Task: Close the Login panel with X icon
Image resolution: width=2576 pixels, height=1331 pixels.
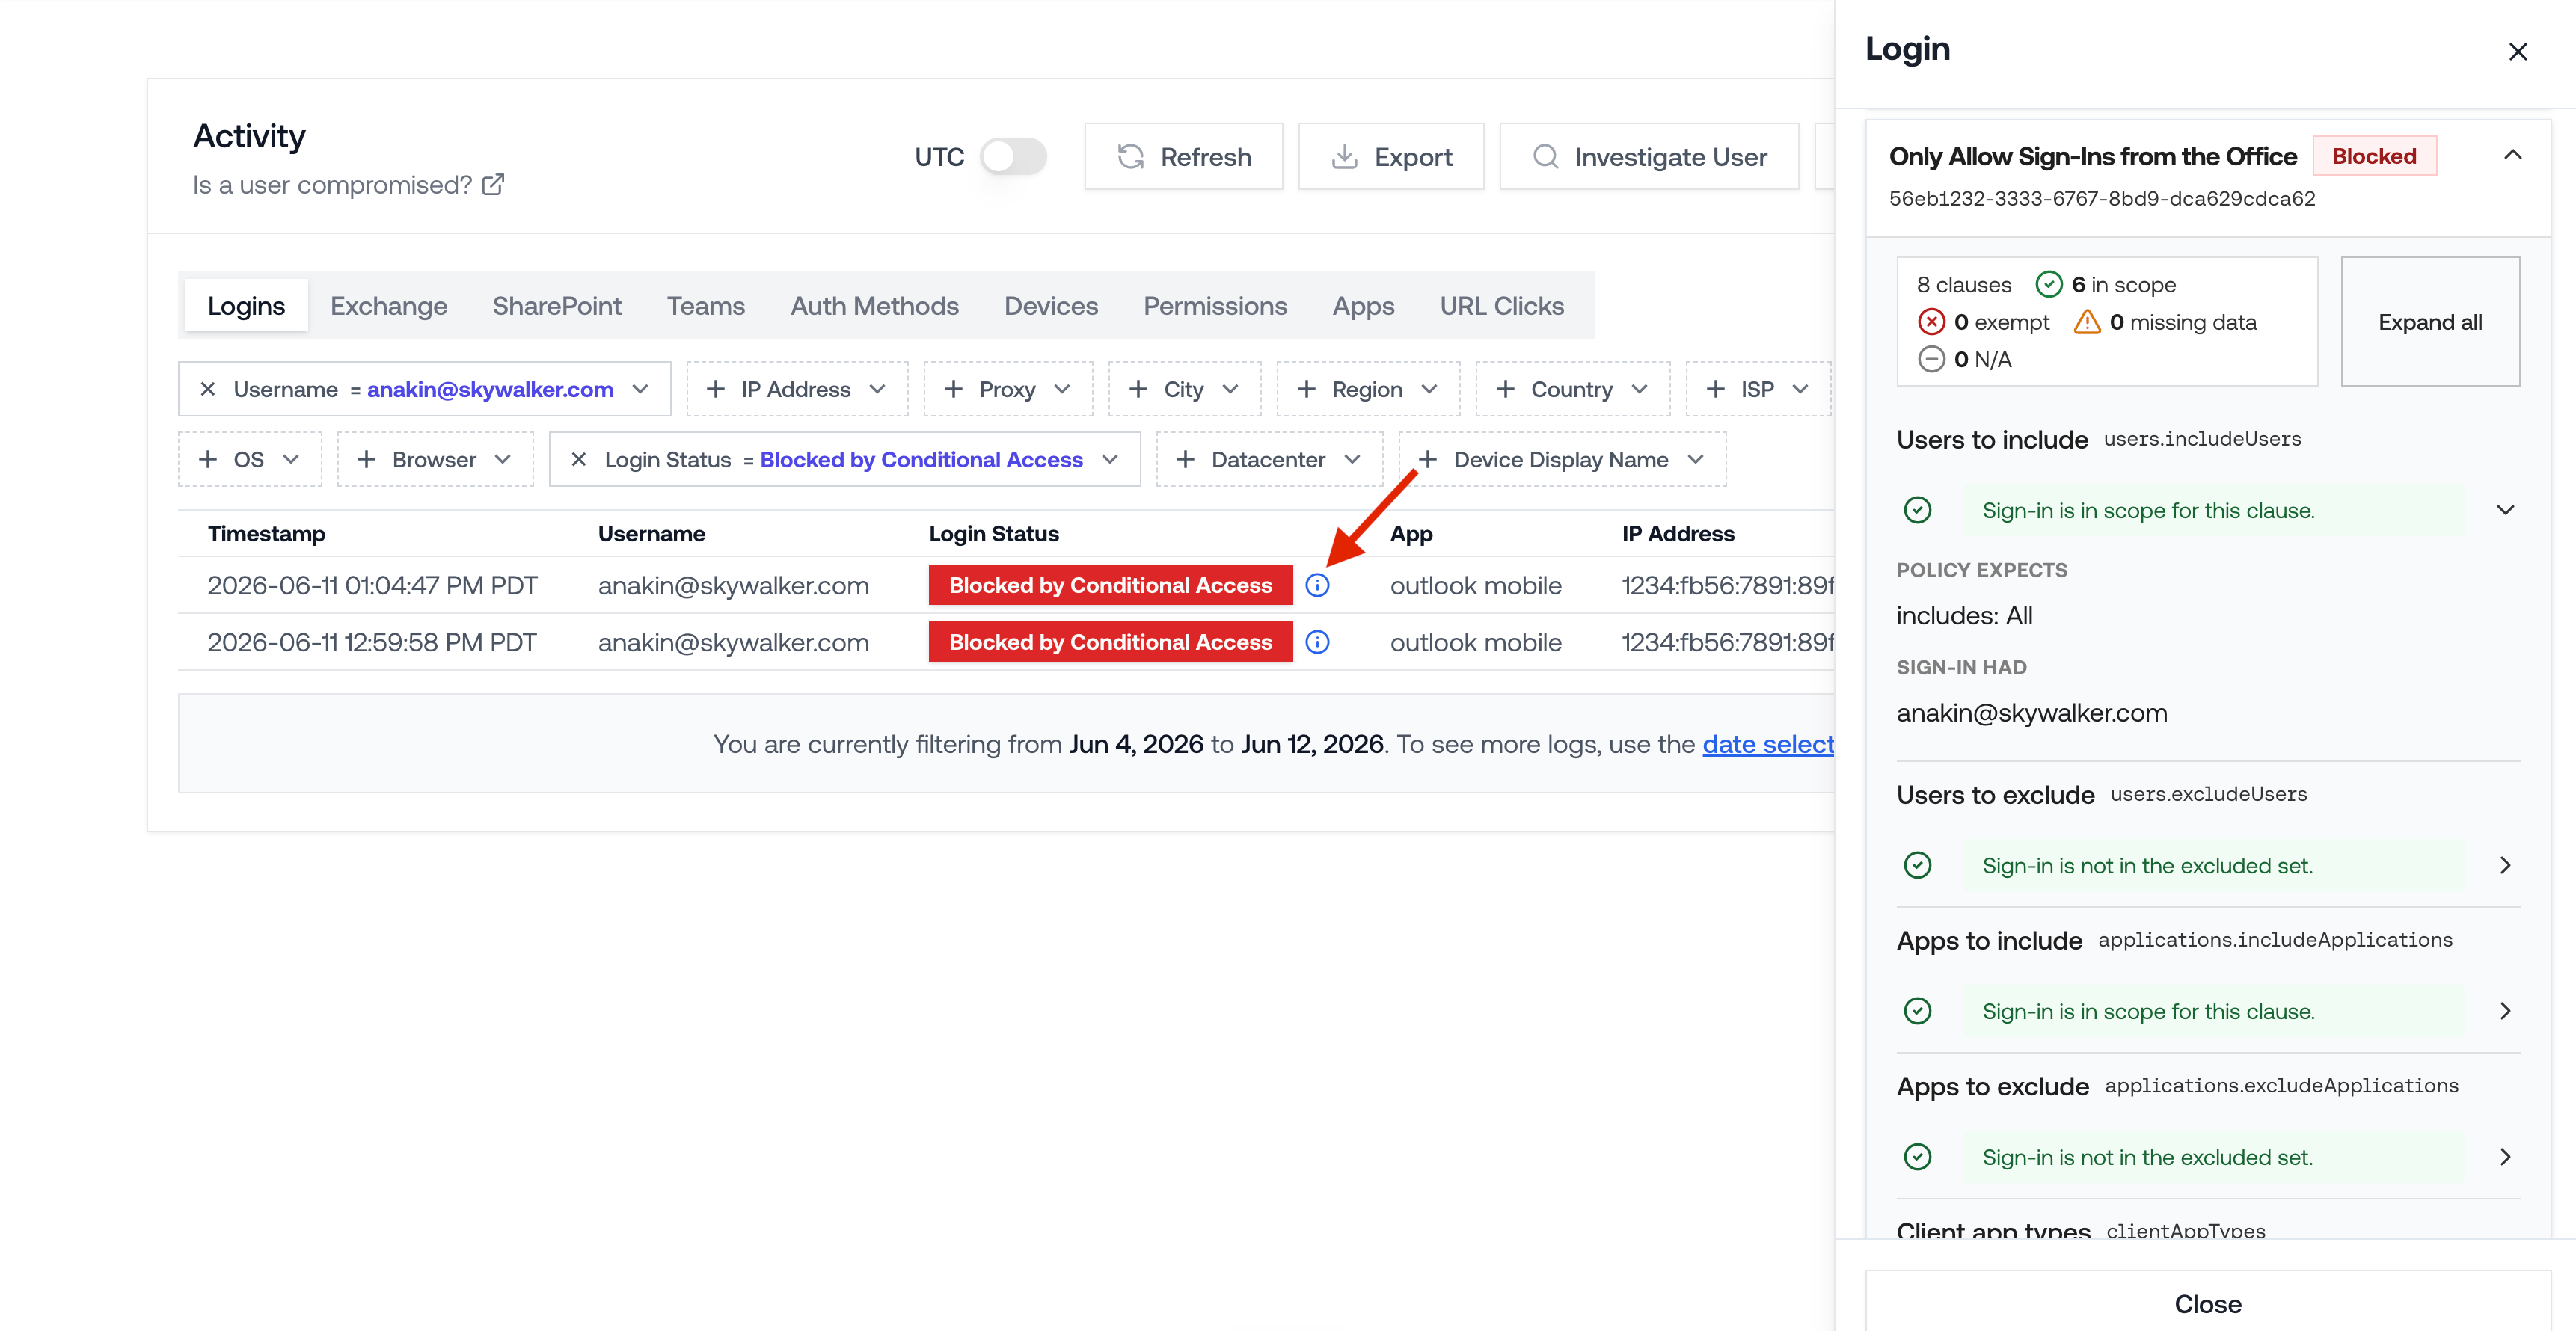Action: click(2517, 52)
